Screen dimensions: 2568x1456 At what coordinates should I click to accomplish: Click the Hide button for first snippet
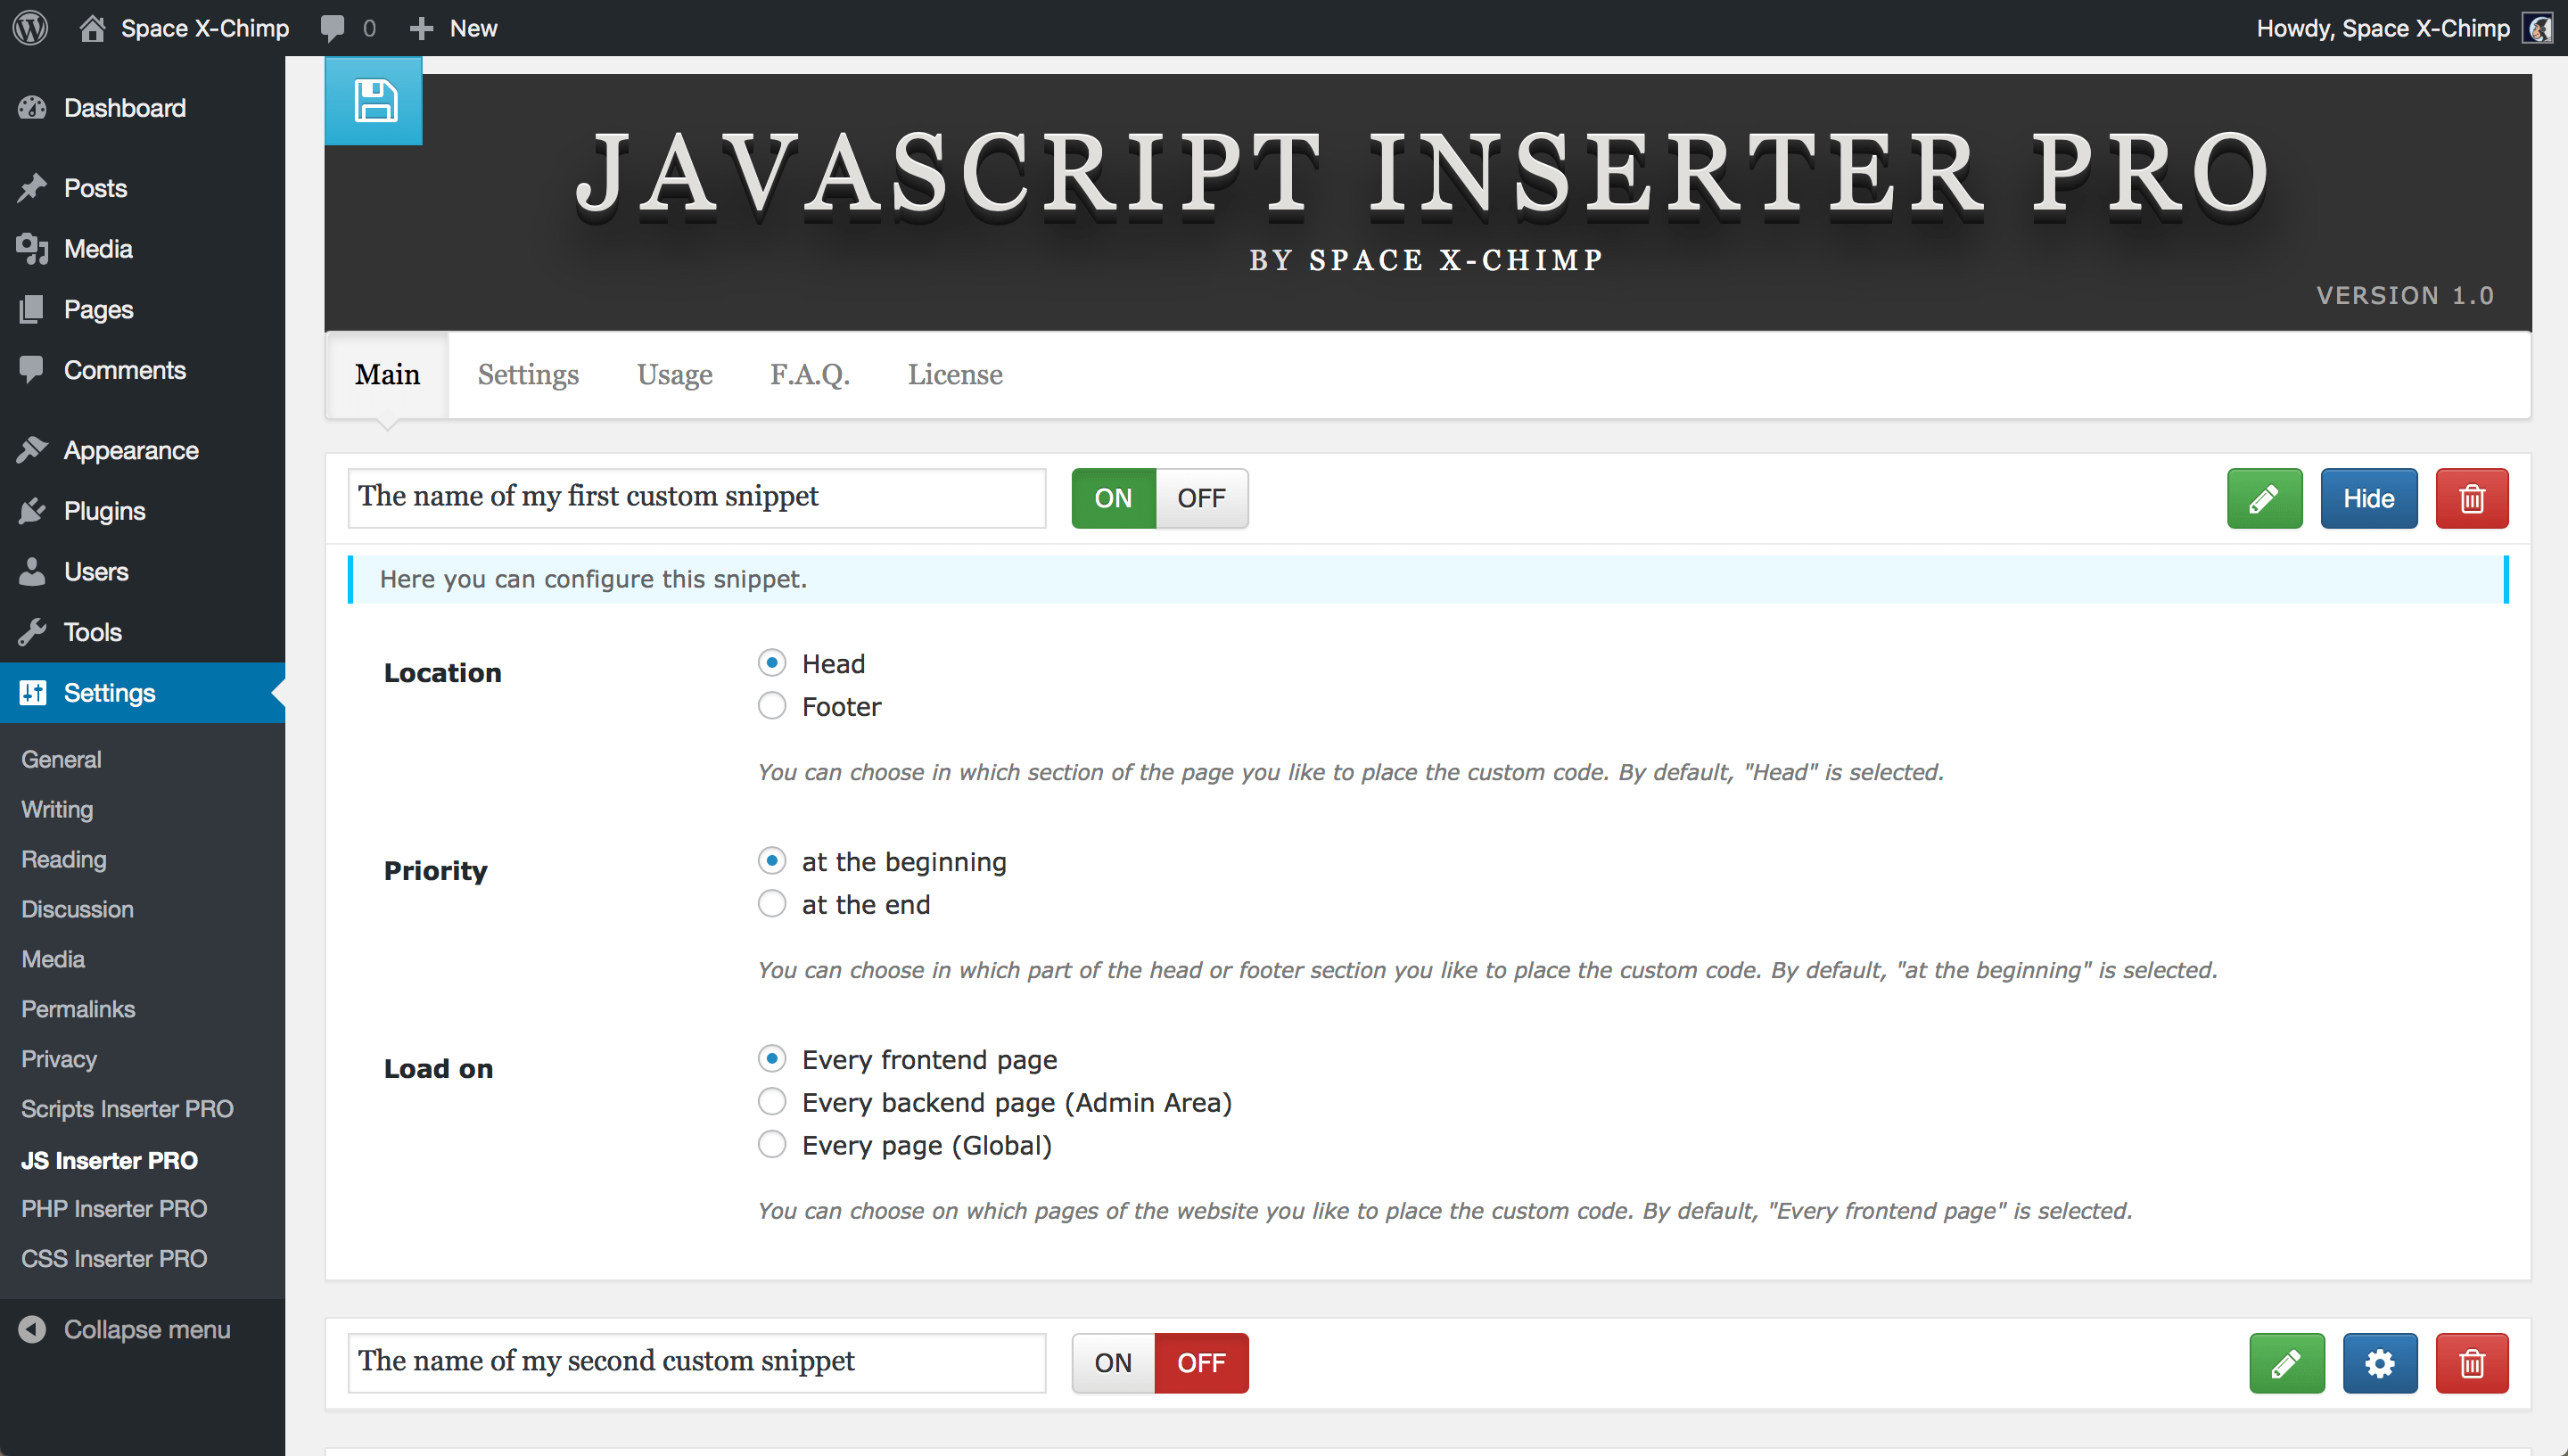tap(2367, 498)
